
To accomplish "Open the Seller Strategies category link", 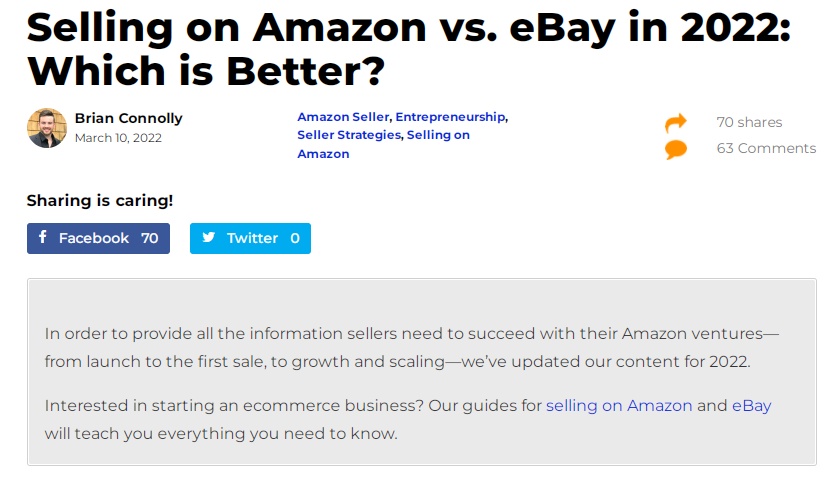I will [349, 135].
